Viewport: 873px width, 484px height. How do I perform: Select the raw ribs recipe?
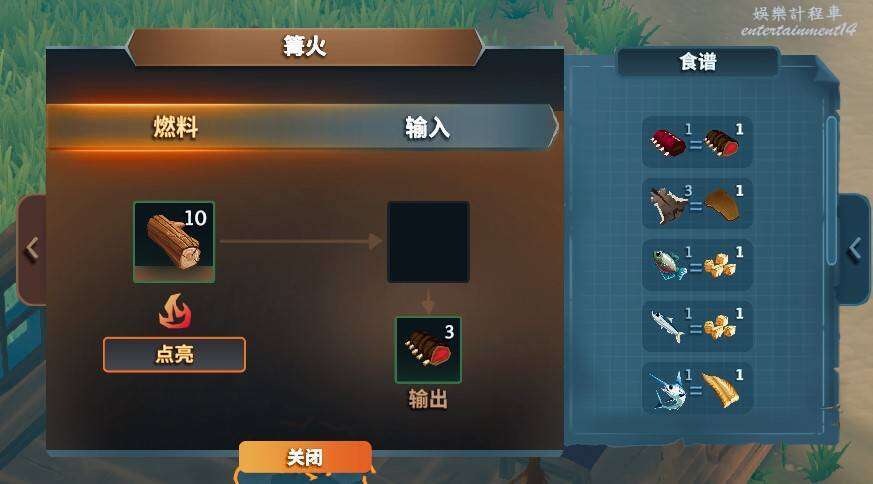coord(697,142)
